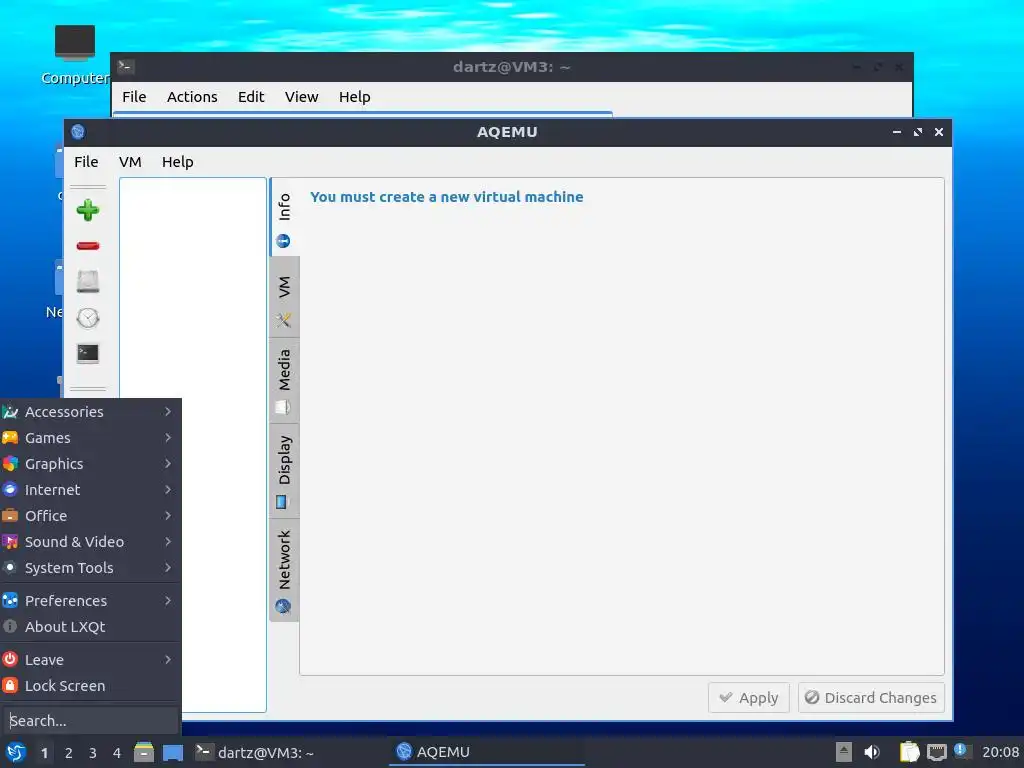Switch to the Info tab
The width and height of the screenshot is (1024, 768).
[284, 219]
